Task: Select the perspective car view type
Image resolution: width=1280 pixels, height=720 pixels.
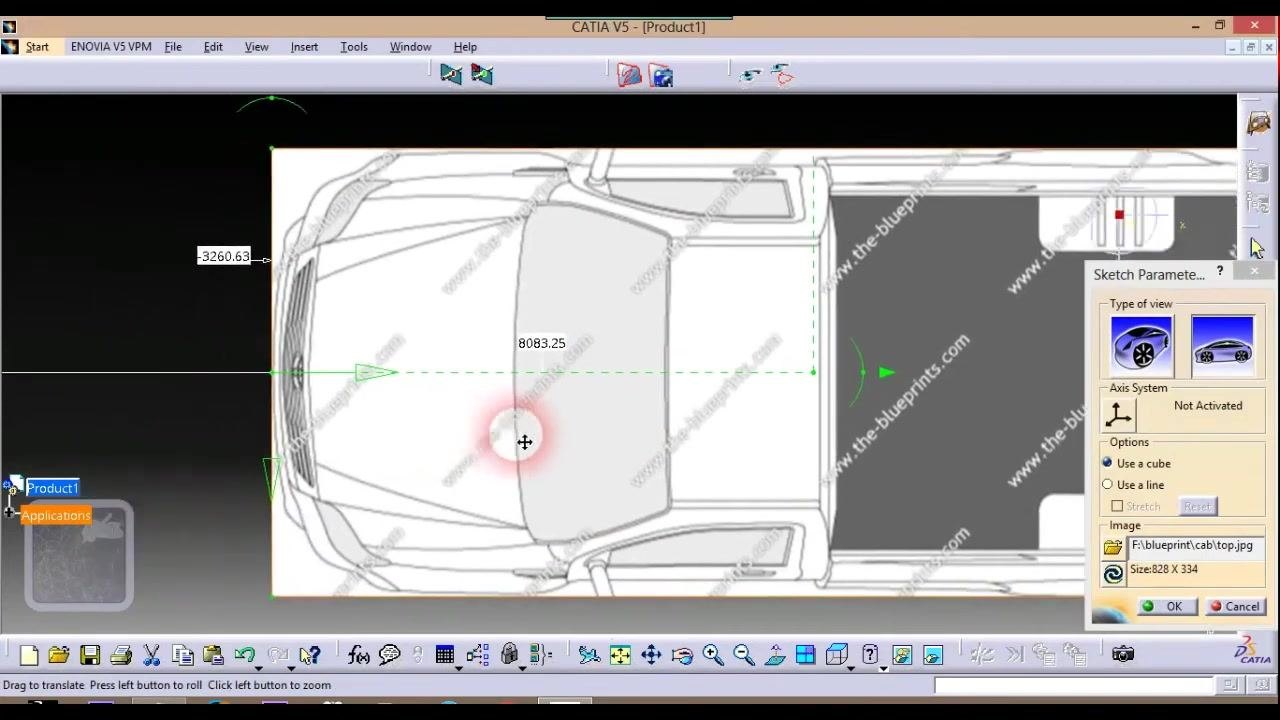Action: pos(1142,344)
